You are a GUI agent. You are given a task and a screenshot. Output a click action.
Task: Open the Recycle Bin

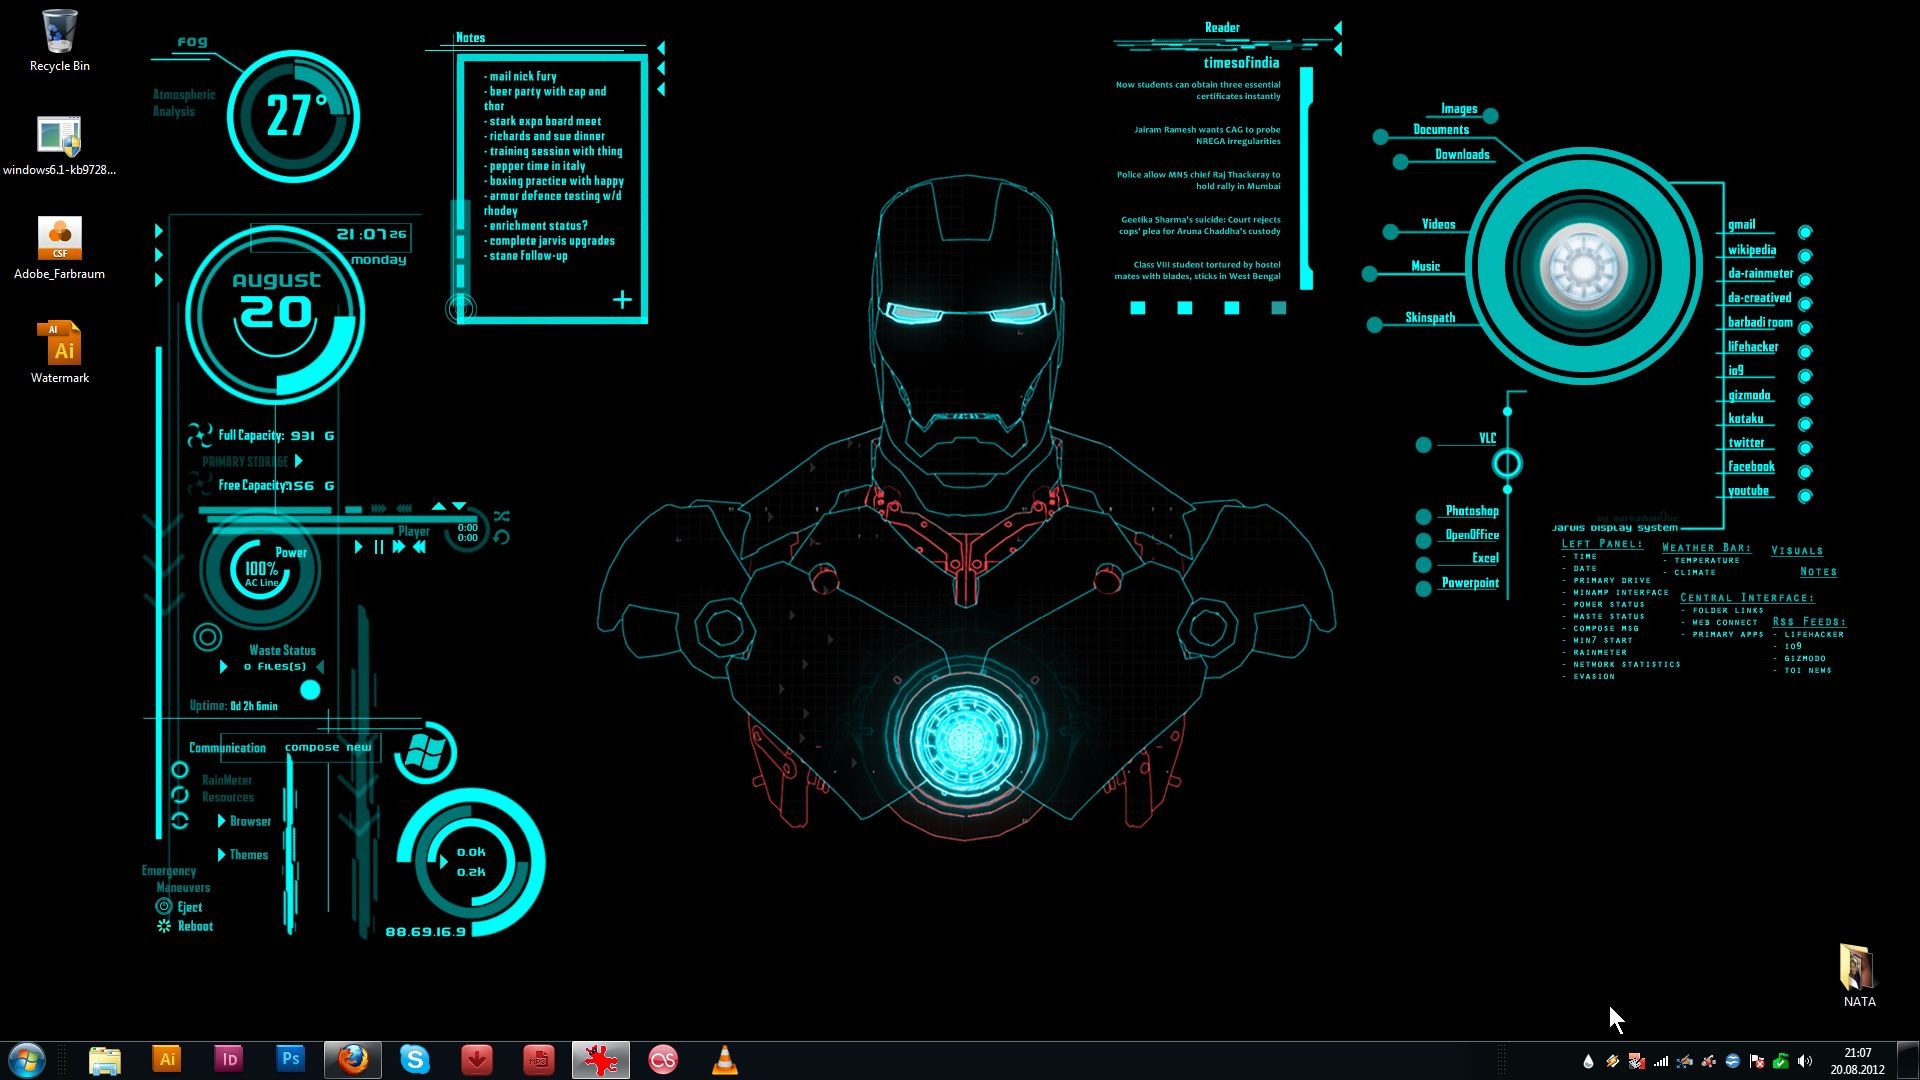[x=60, y=37]
